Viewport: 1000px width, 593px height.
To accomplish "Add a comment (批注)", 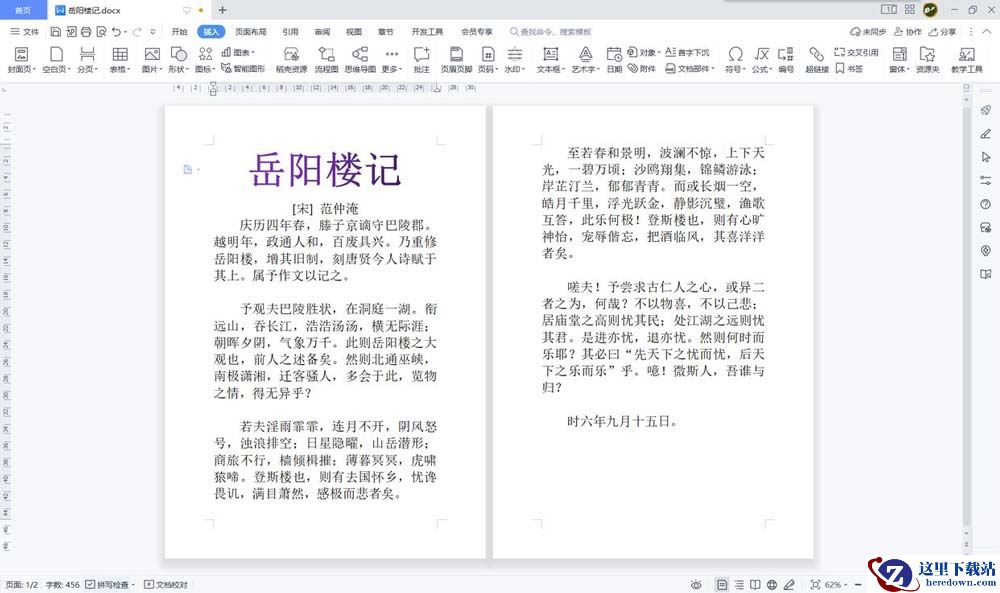I will point(422,60).
